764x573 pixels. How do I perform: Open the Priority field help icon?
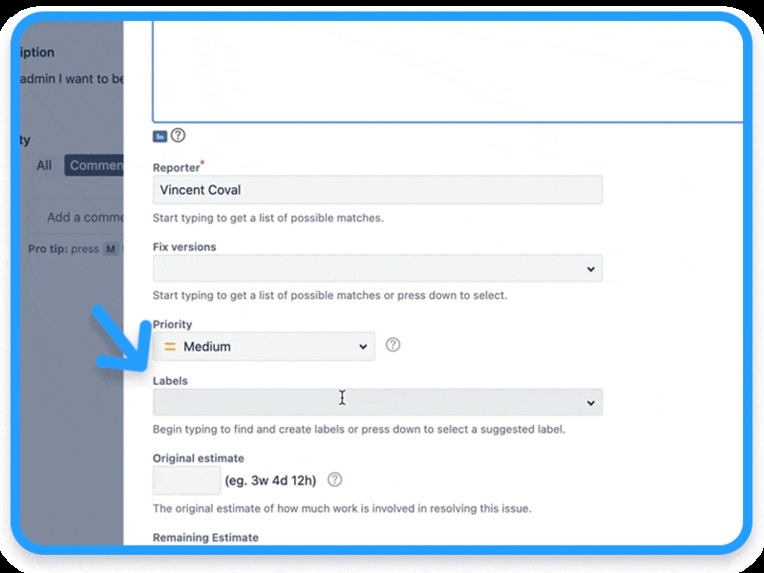(x=393, y=345)
